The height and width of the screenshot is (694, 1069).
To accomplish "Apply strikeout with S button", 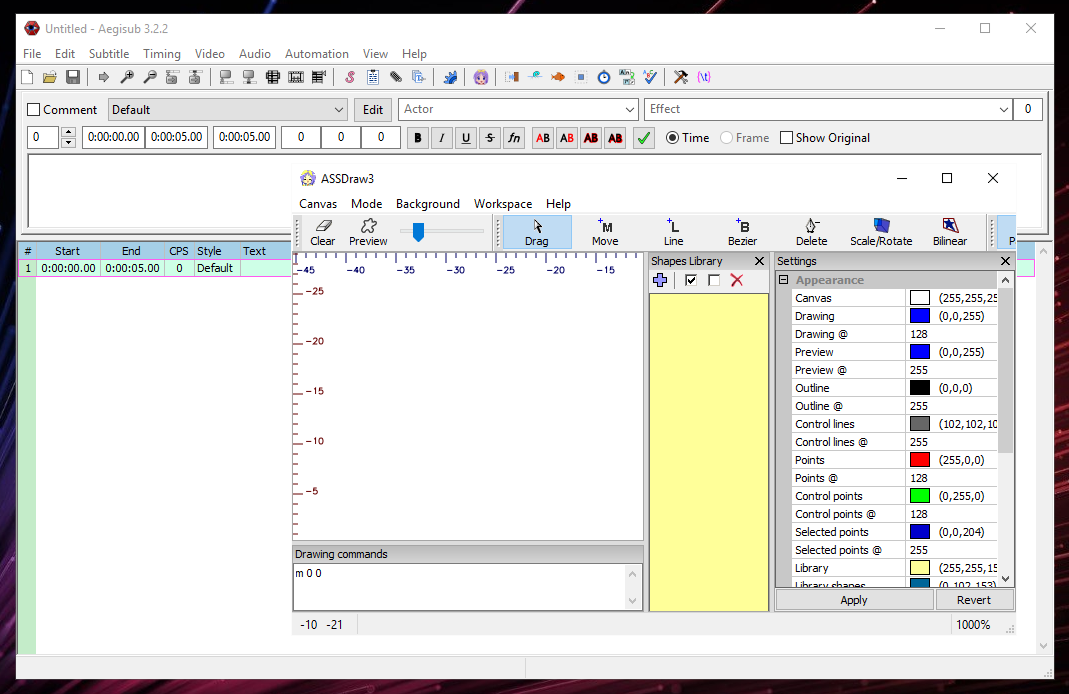I will click(490, 138).
